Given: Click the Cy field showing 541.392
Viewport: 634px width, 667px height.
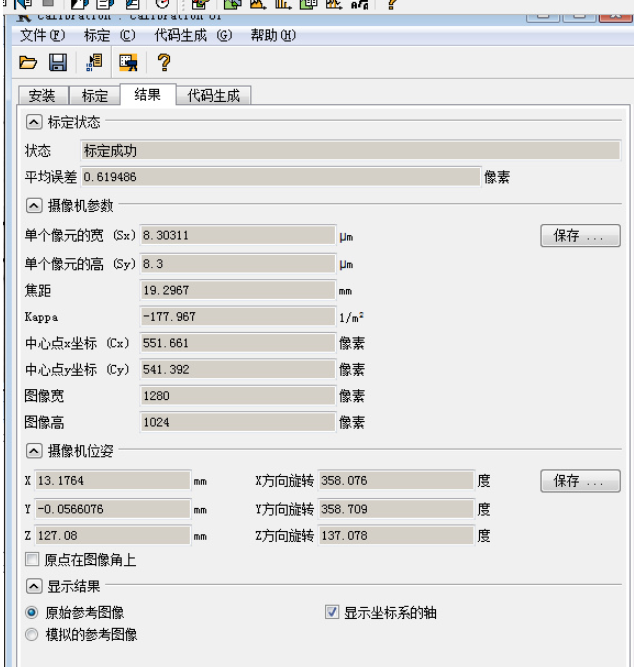Looking at the screenshot, I should point(238,370).
